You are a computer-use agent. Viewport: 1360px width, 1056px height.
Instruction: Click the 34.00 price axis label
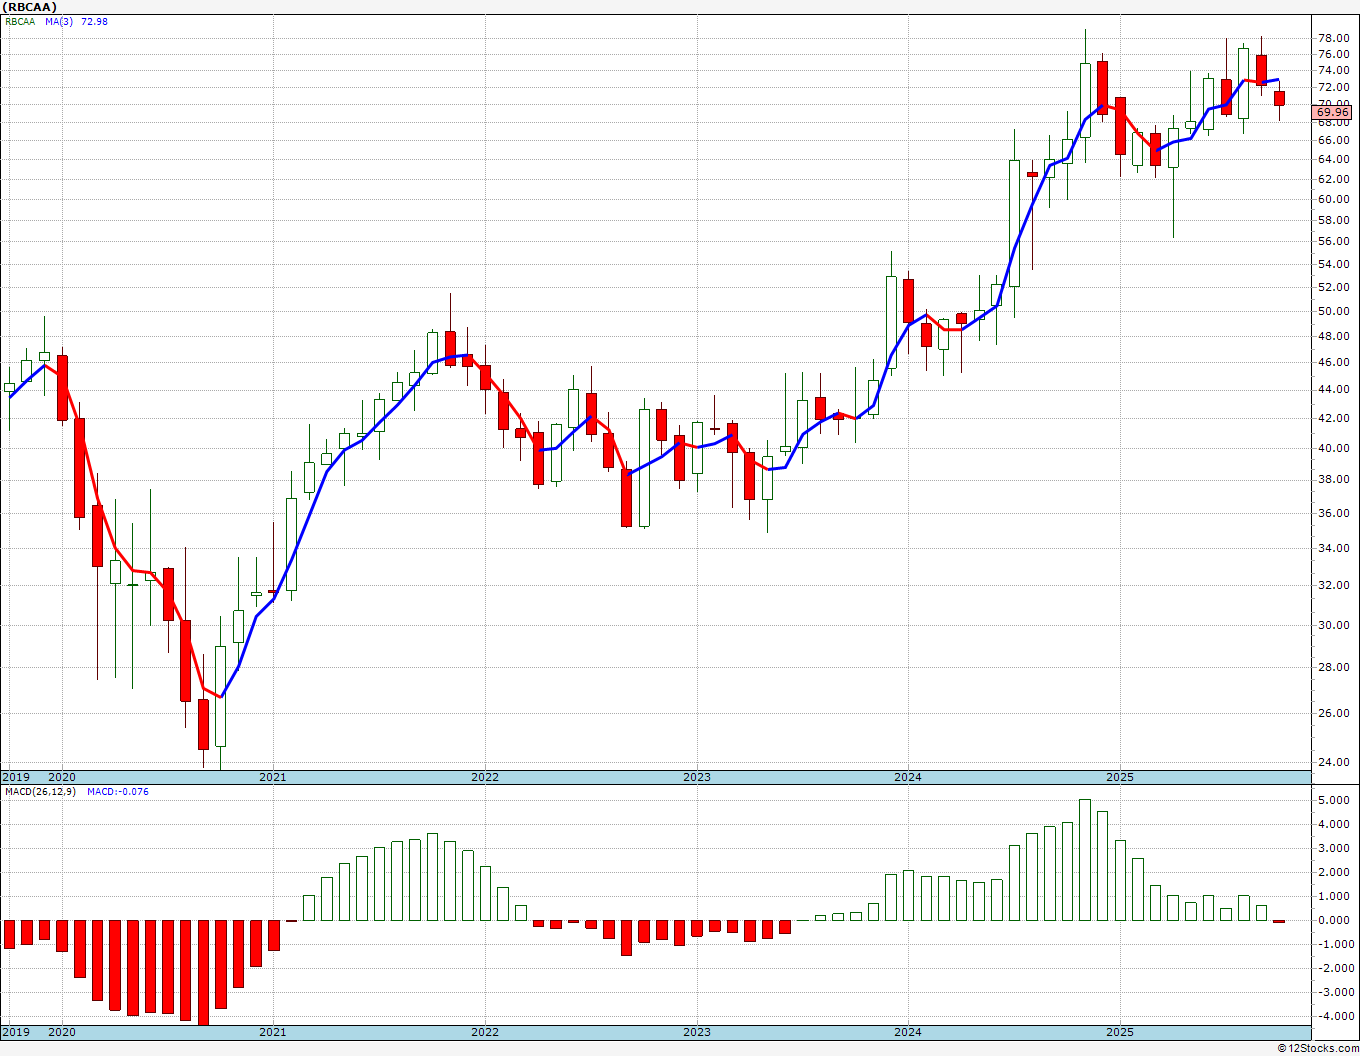click(1334, 548)
